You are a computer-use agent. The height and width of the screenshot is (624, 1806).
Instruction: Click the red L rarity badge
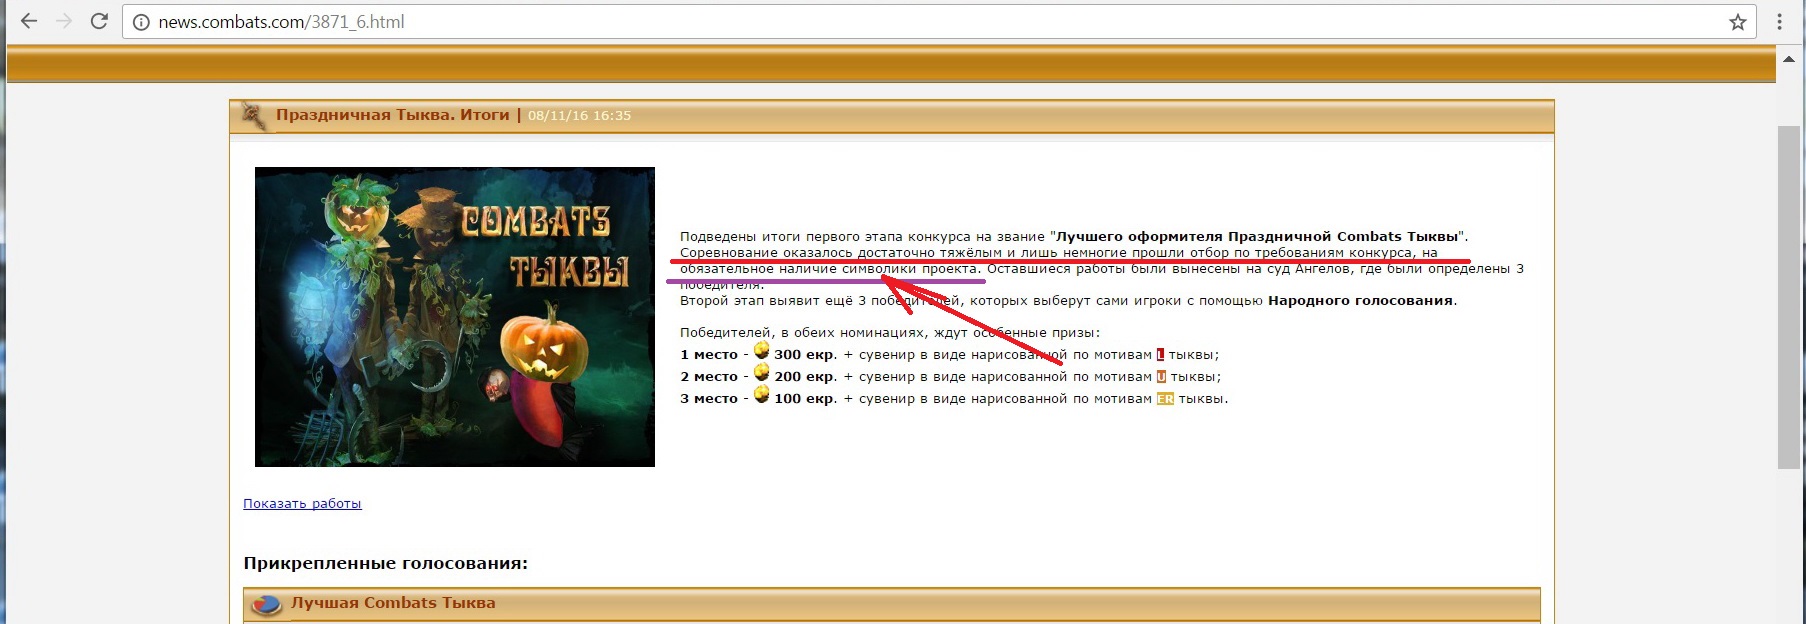(1160, 355)
